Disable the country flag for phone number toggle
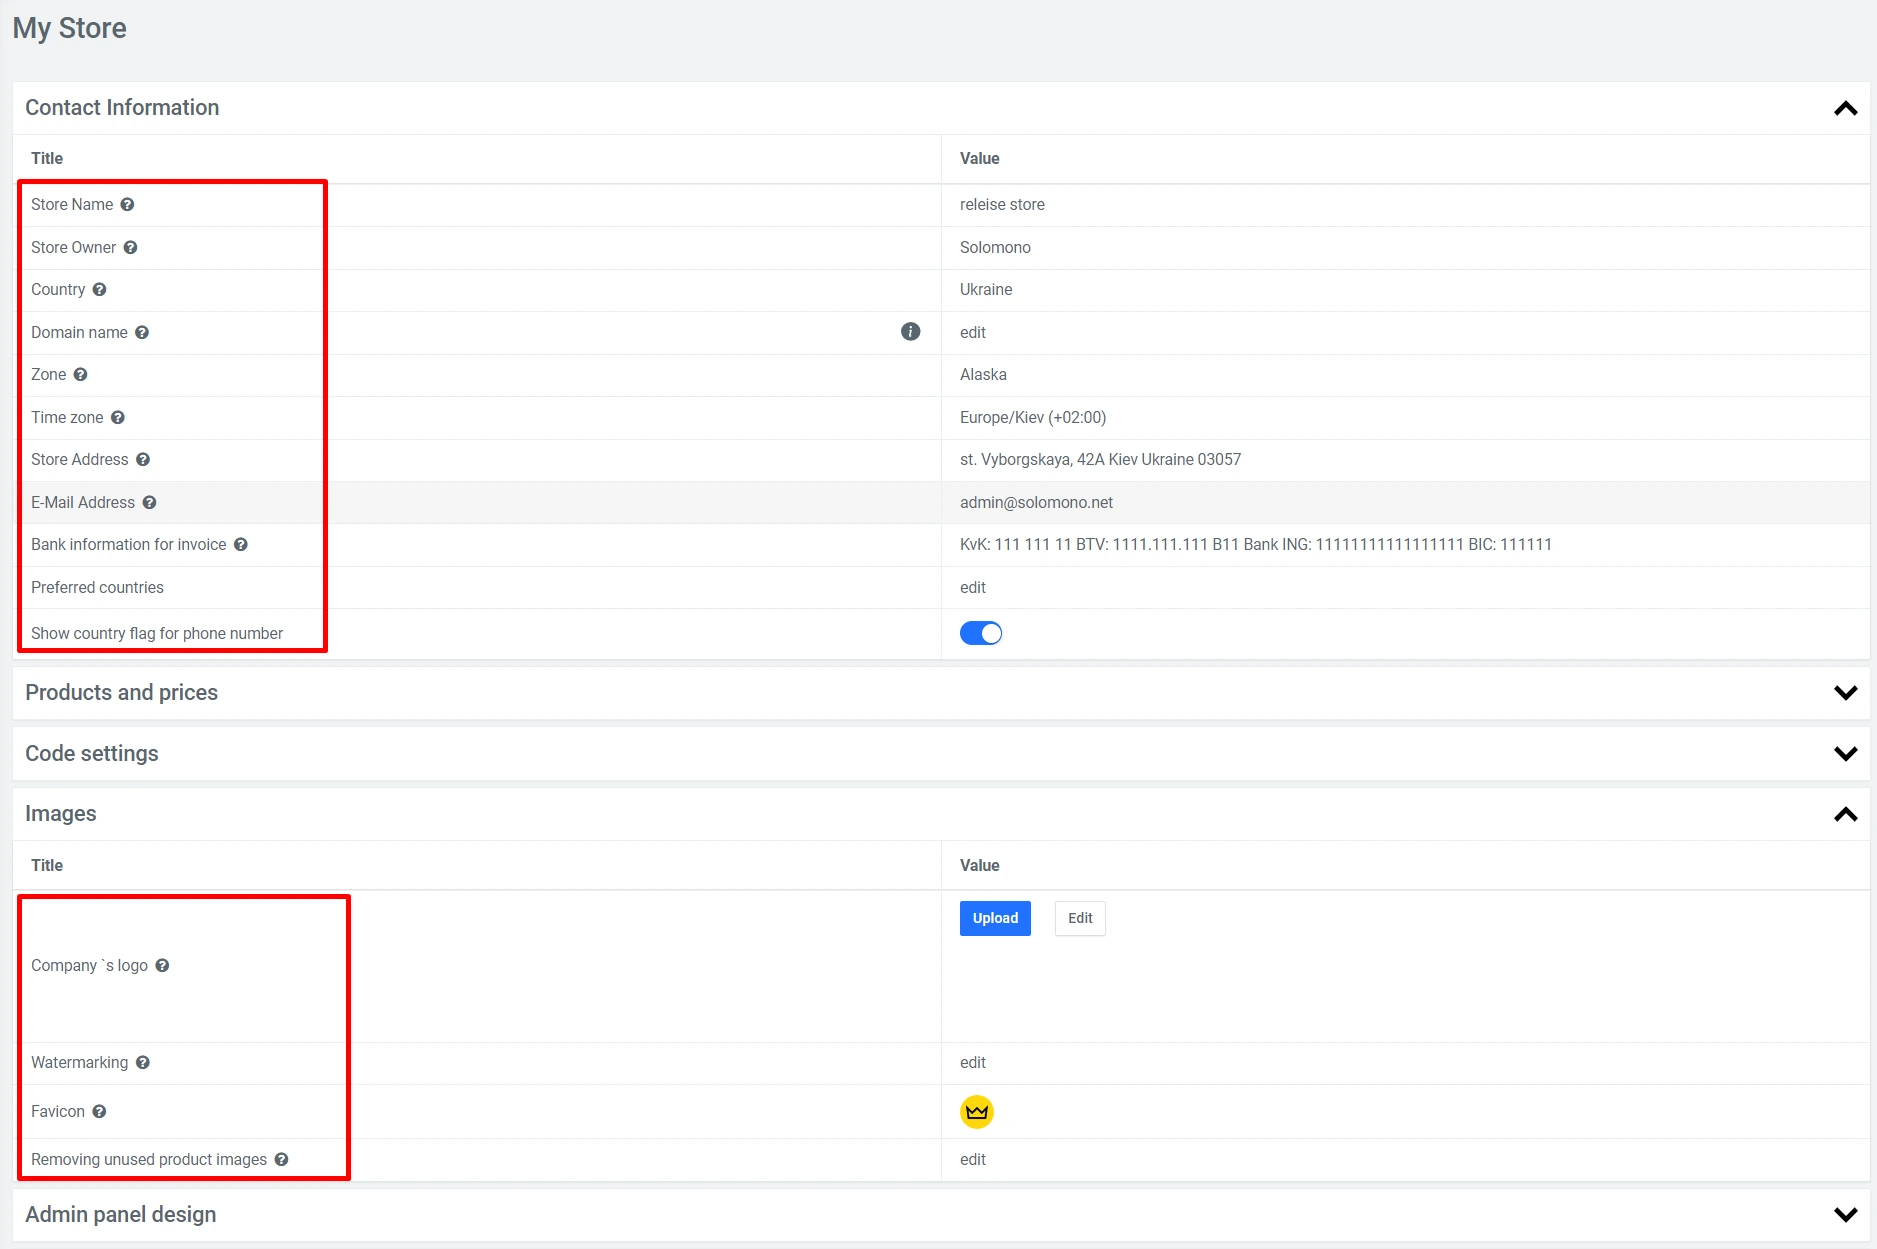Viewport: 1877px width, 1249px height. pyautogui.click(x=980, y=634)
